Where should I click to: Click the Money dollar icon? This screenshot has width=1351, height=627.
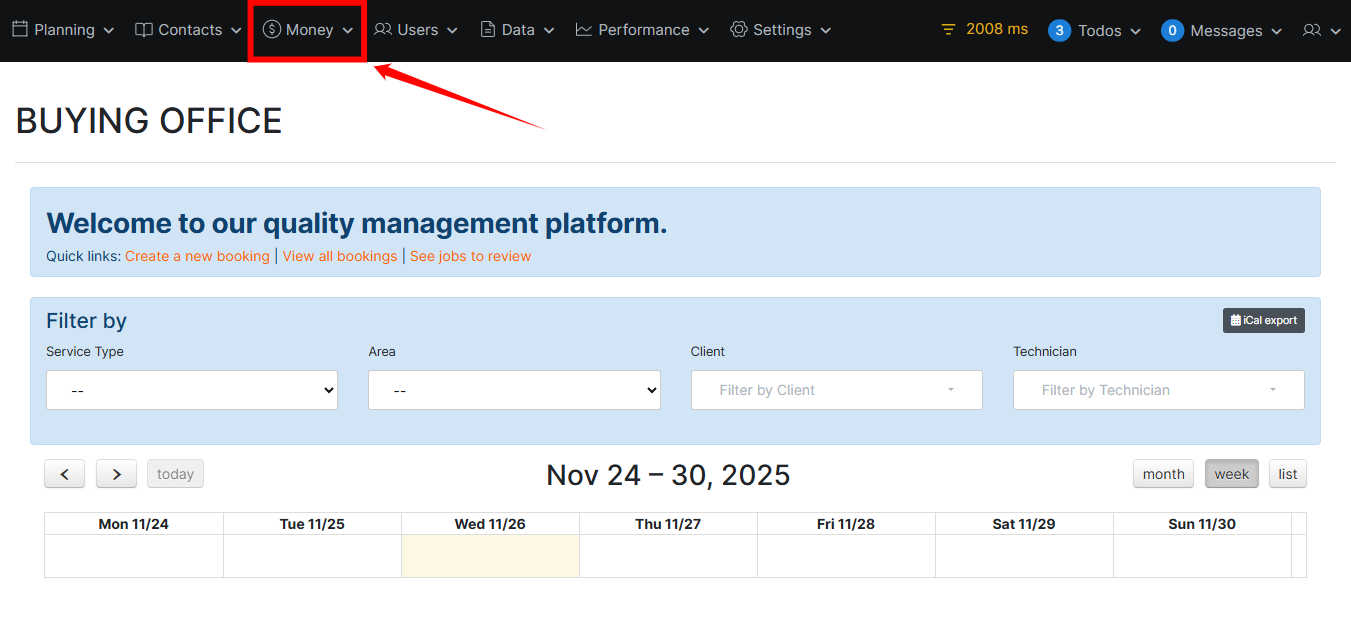click(x=271, y=30)
